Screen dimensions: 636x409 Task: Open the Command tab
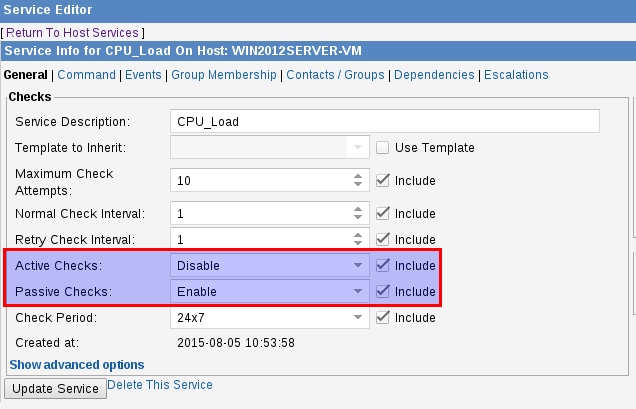pyautogui.click(x=86, y=75)
